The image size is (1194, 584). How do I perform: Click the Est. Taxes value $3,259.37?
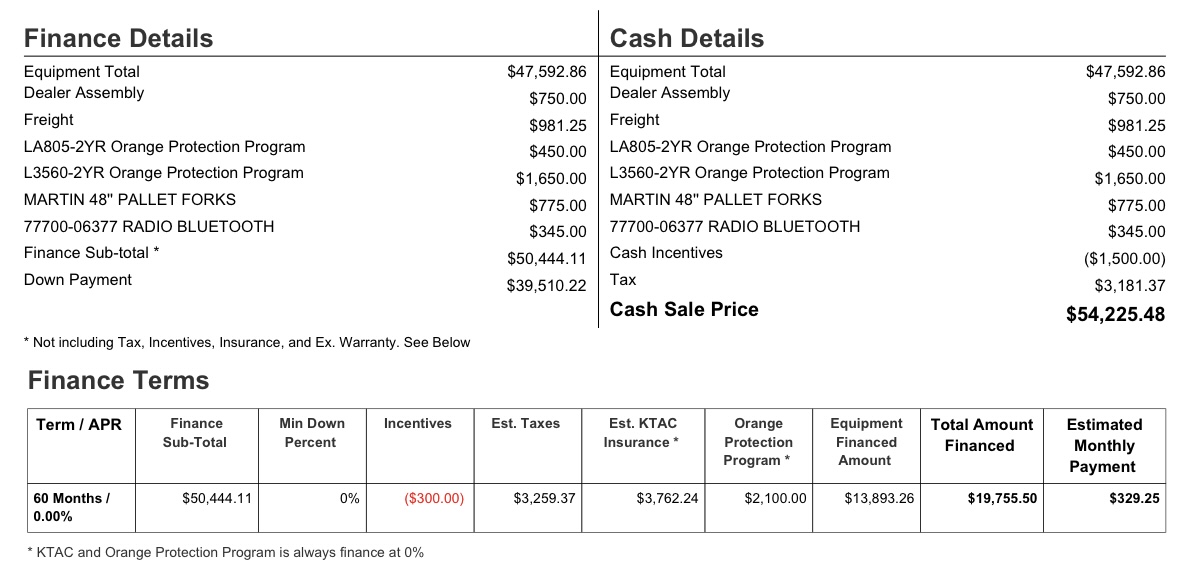544,499
